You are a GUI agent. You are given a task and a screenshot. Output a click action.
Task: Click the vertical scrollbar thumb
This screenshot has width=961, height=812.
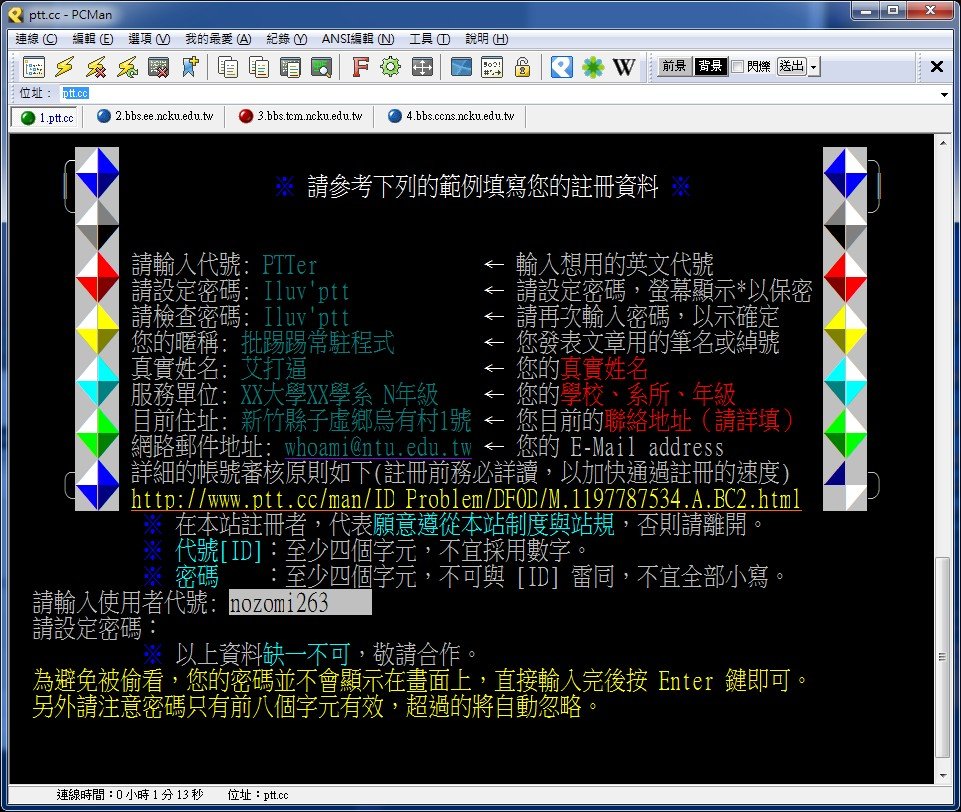click(x=943, y=657)
